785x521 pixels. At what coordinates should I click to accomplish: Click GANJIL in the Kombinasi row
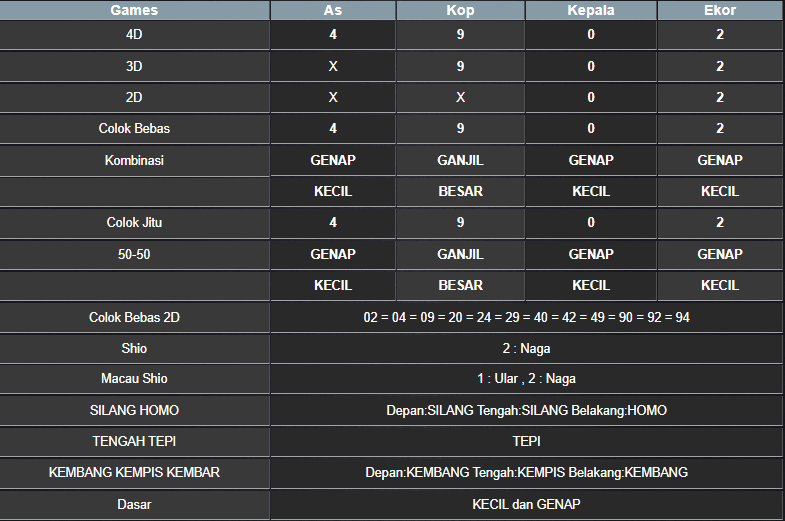click(x=460, y=160)
